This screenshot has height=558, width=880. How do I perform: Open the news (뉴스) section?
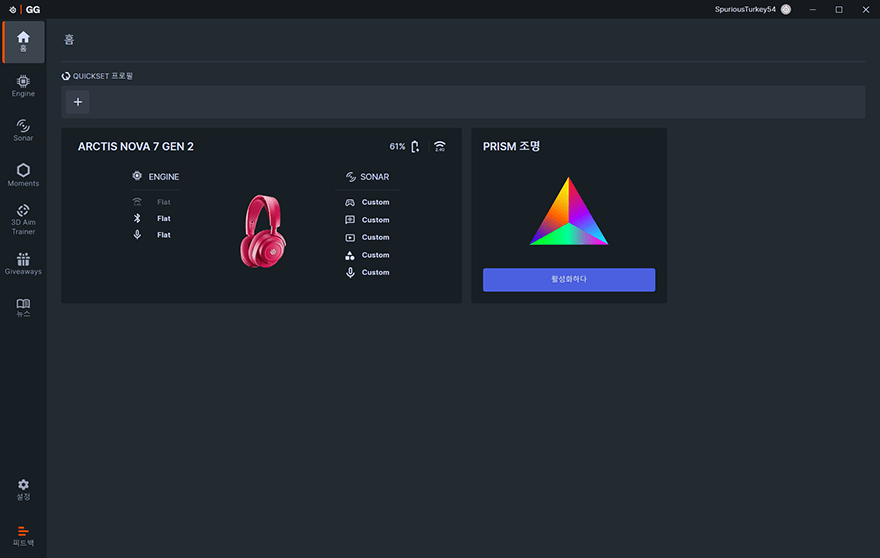(23, 308)
